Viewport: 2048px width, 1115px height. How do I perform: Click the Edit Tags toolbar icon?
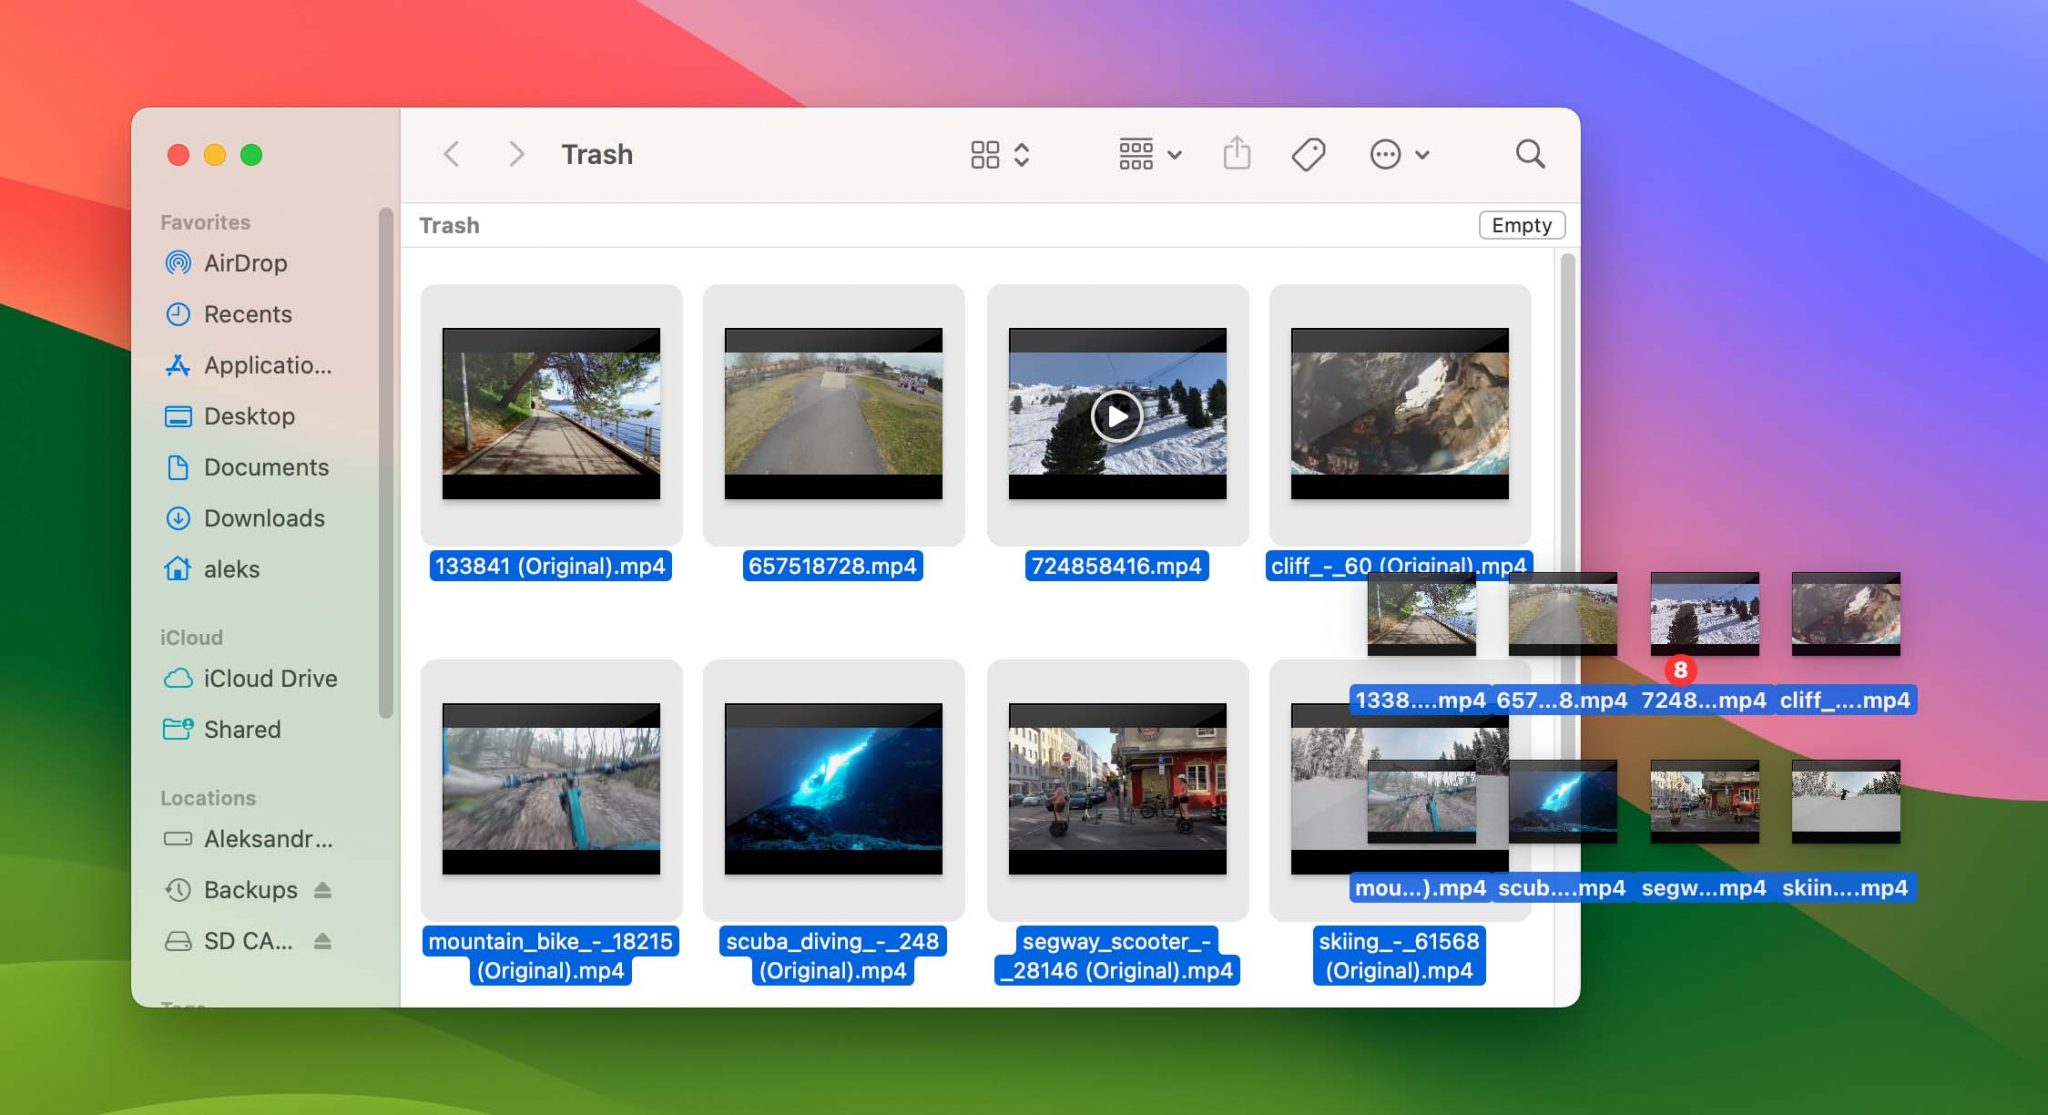coord(1307,154)
